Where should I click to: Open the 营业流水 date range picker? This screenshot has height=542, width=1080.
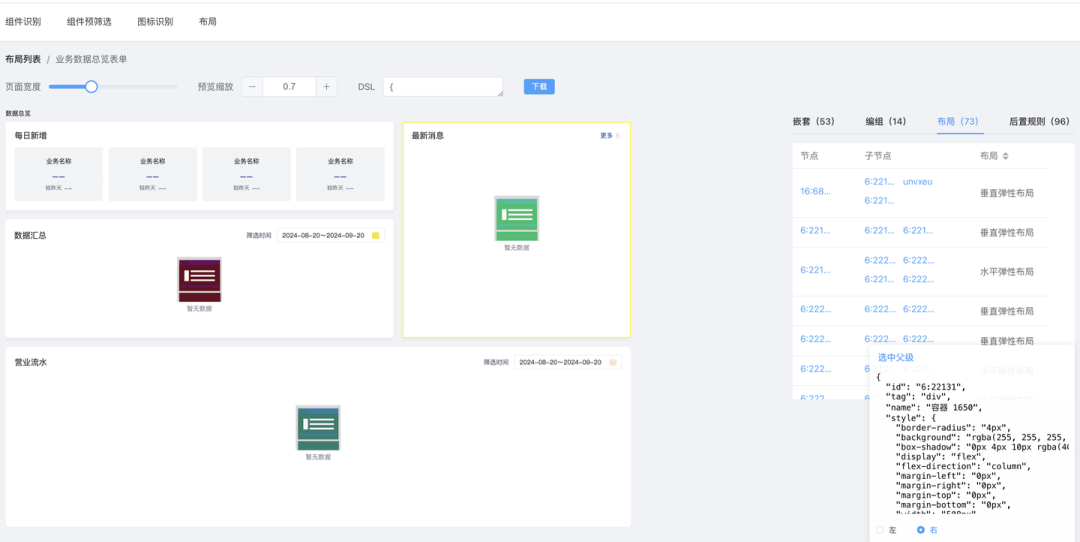point(559,362)
